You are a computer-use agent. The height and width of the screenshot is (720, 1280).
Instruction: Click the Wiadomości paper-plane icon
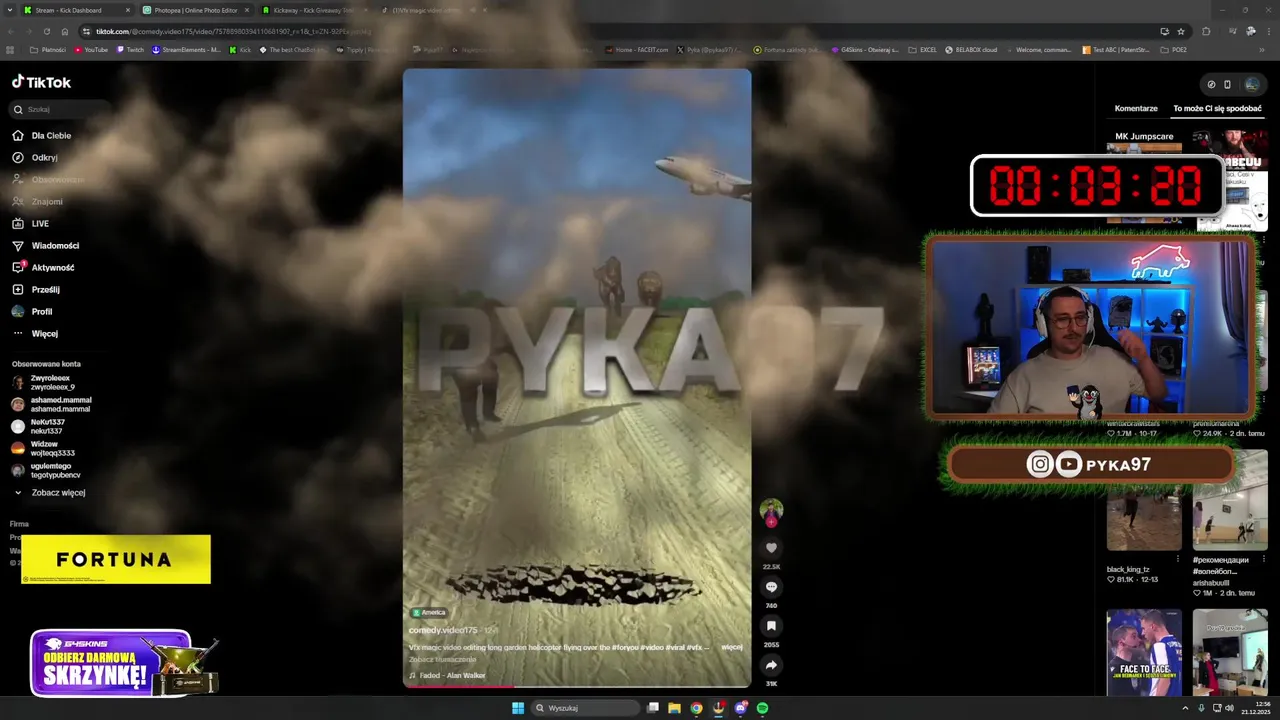coord(18,245)
